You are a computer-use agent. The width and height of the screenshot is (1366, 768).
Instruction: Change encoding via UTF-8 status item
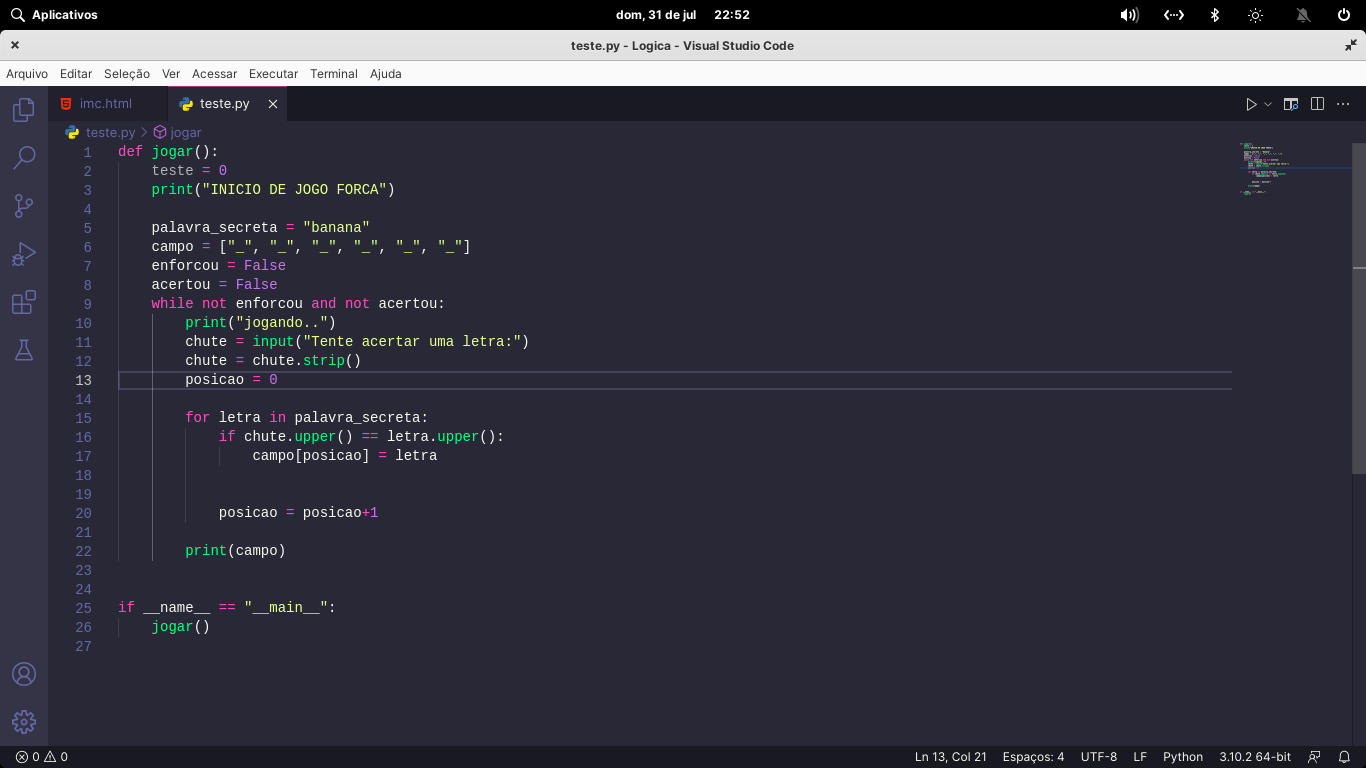(1099, 757)
